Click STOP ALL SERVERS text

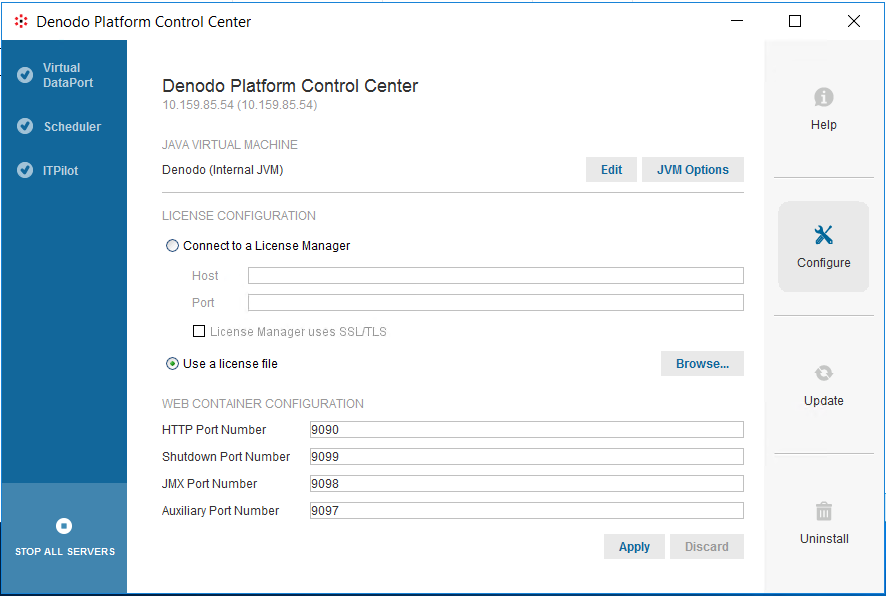(65, 551)
